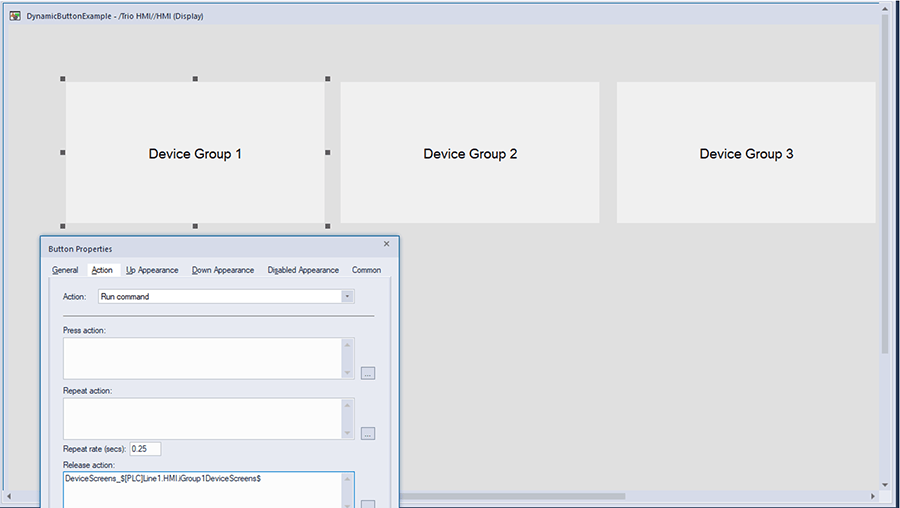Viewport: 900px width, 508px height.
Task: Click inside the Press action text box
Action: click(203, 358)
